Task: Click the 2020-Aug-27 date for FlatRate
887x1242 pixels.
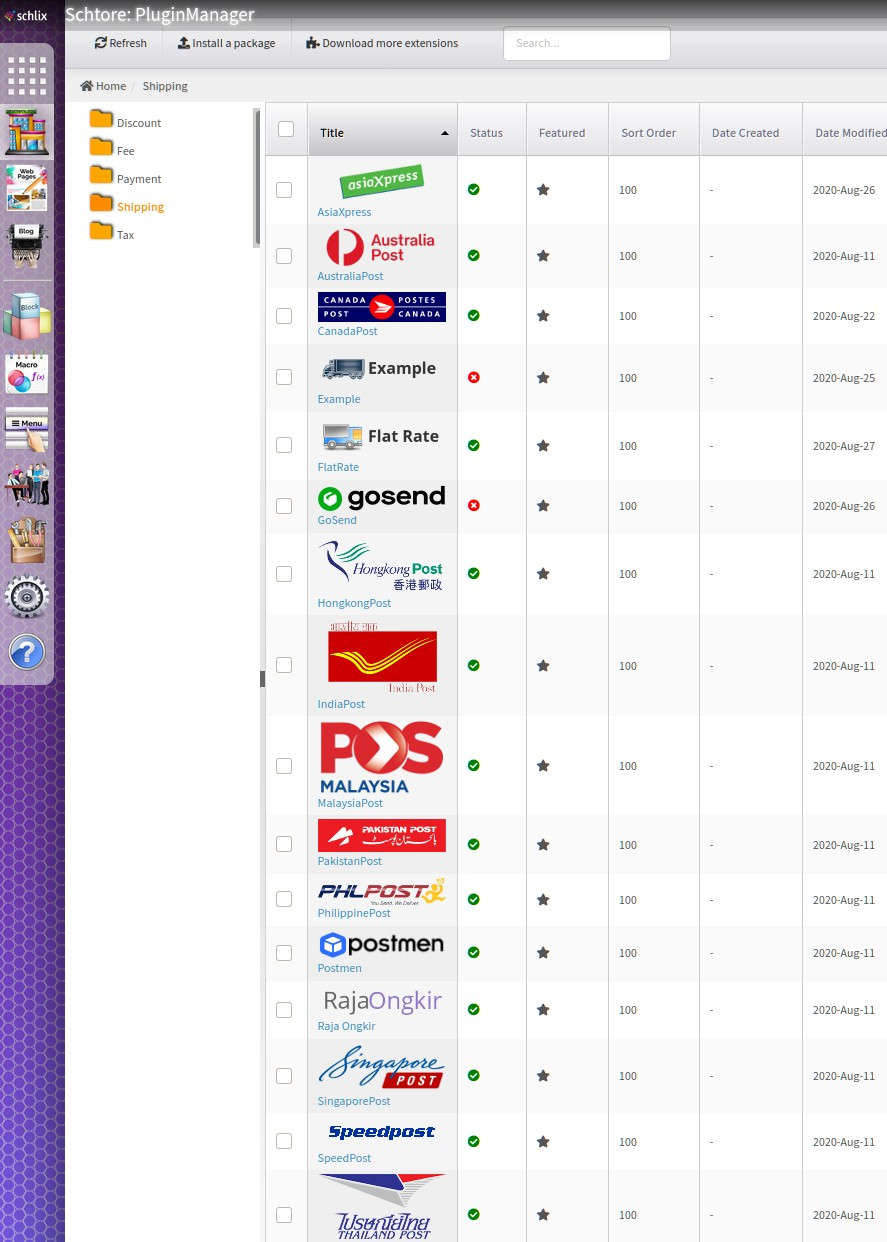Action: 844,446
